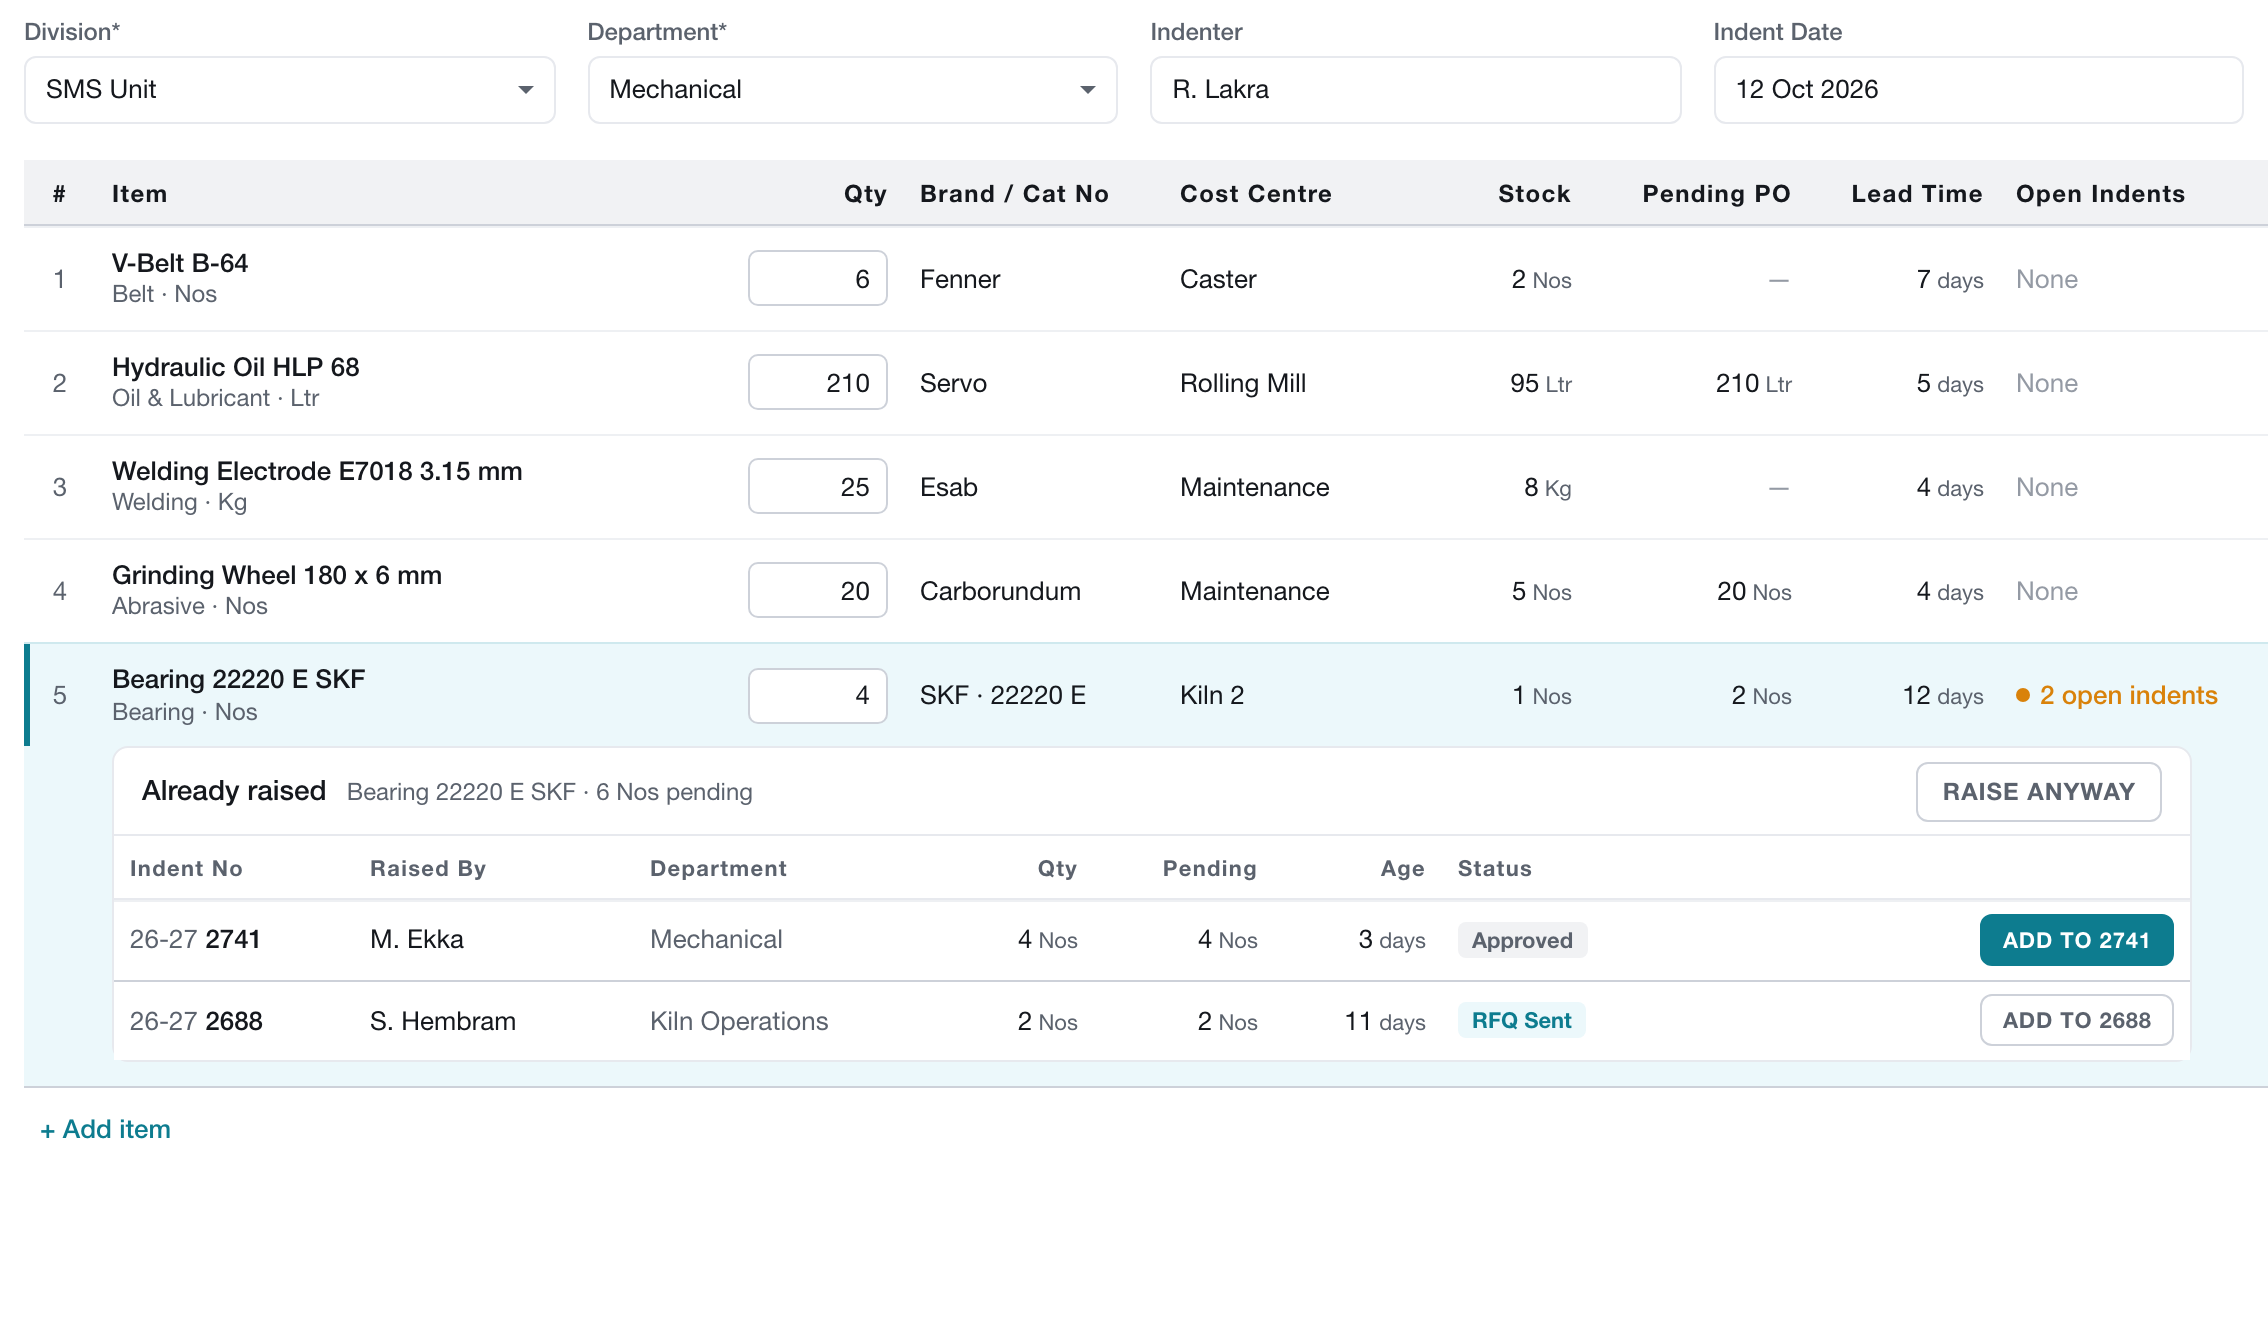Click the Fenner brand cell

click(960, 279)
